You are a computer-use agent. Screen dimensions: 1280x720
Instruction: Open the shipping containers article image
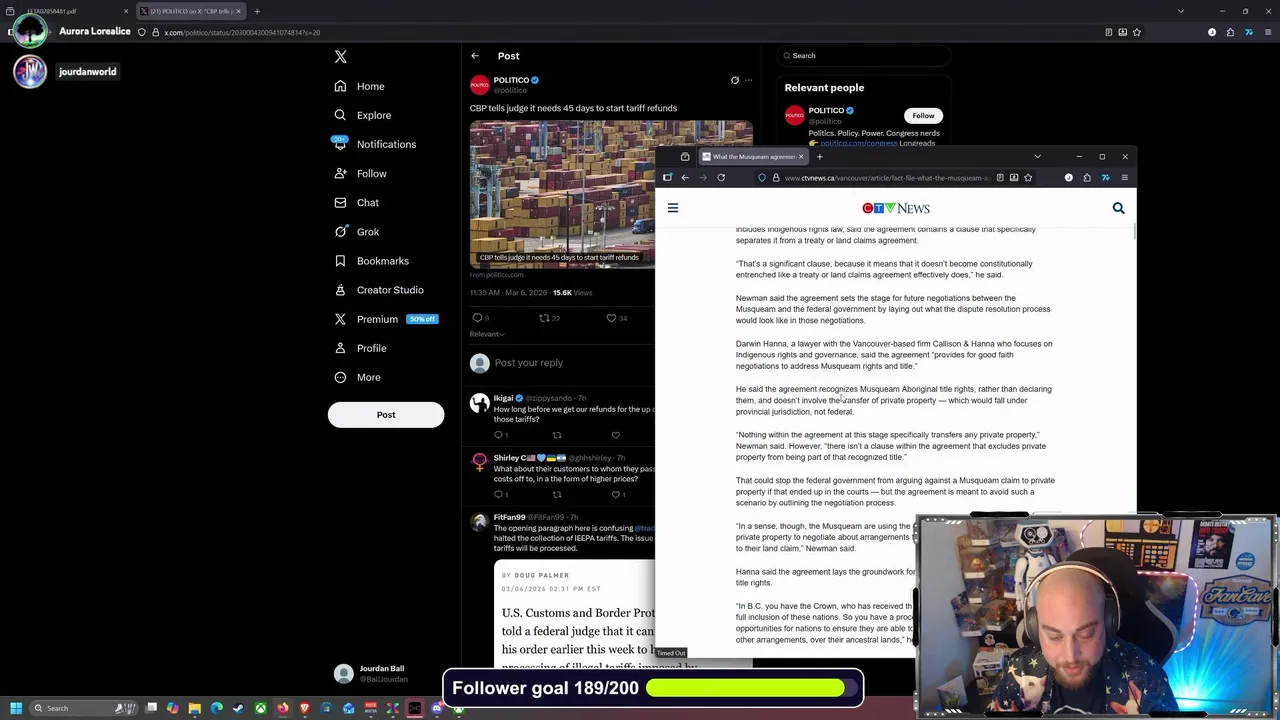pos(562,194)
